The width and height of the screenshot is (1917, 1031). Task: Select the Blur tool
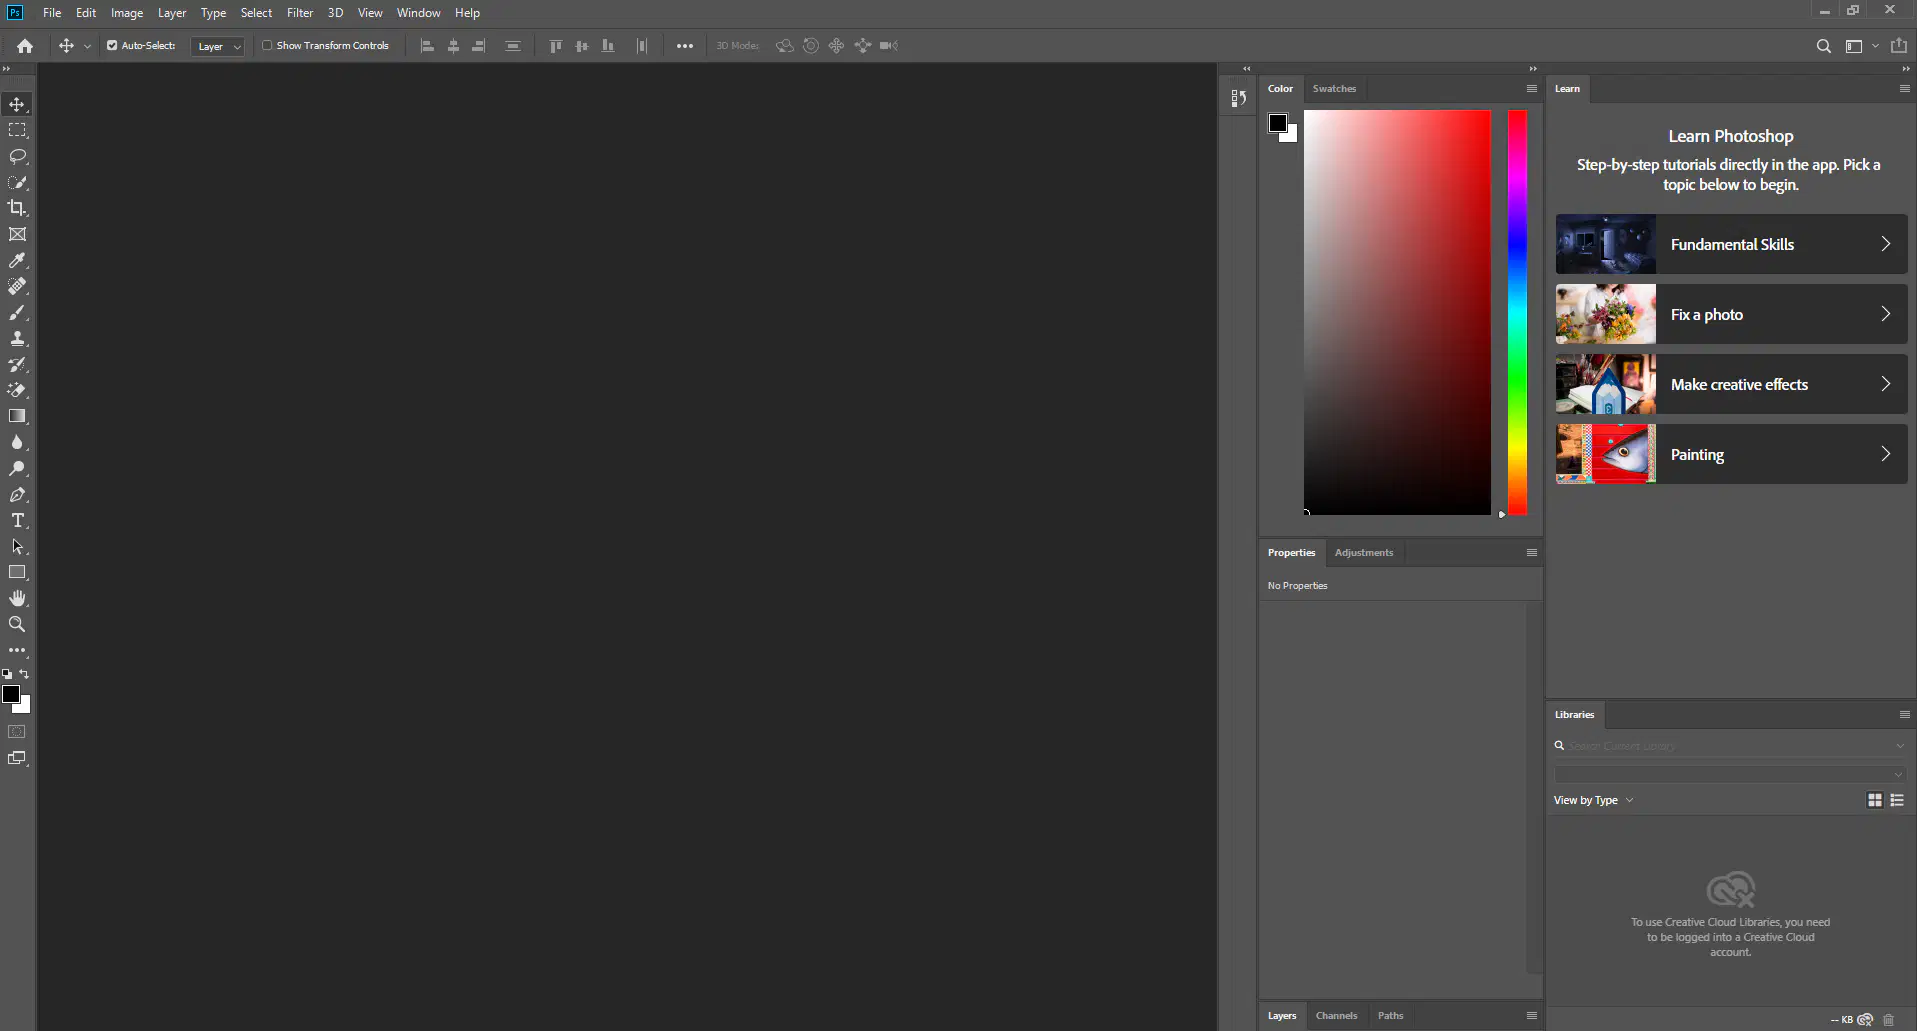click(x=17, y=442)
